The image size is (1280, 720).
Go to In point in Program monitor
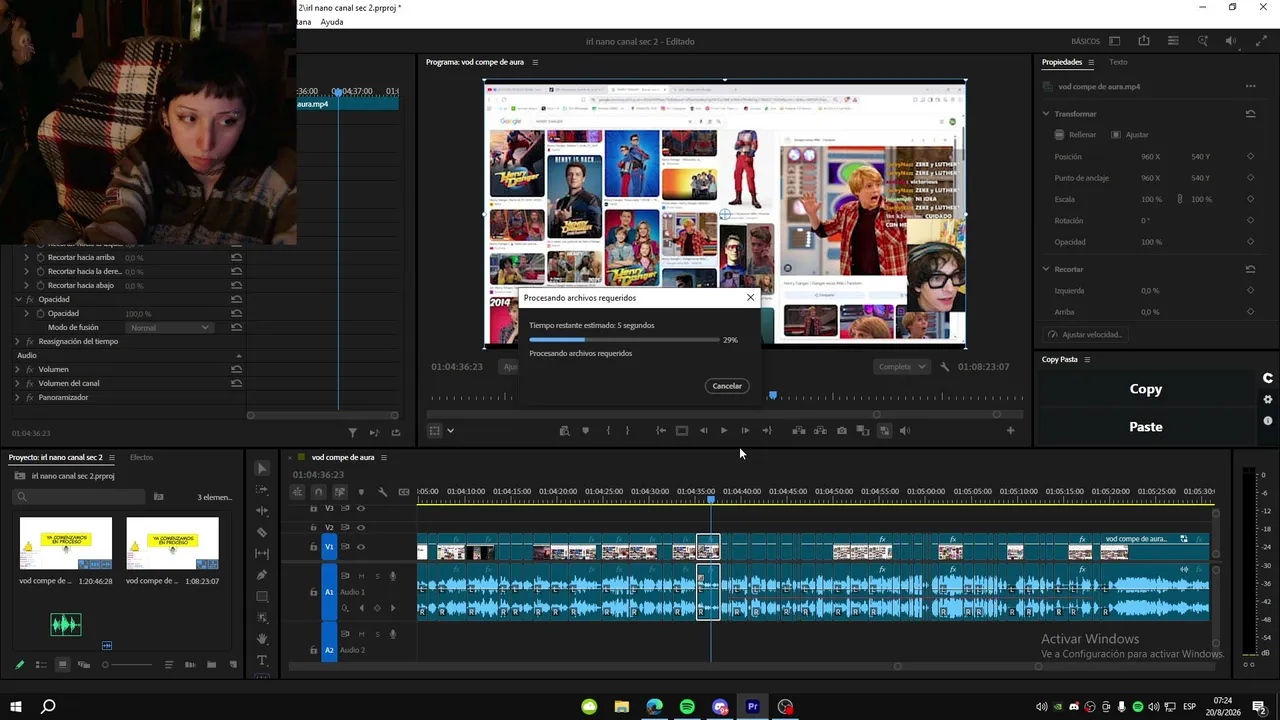(x=661, y=431)
